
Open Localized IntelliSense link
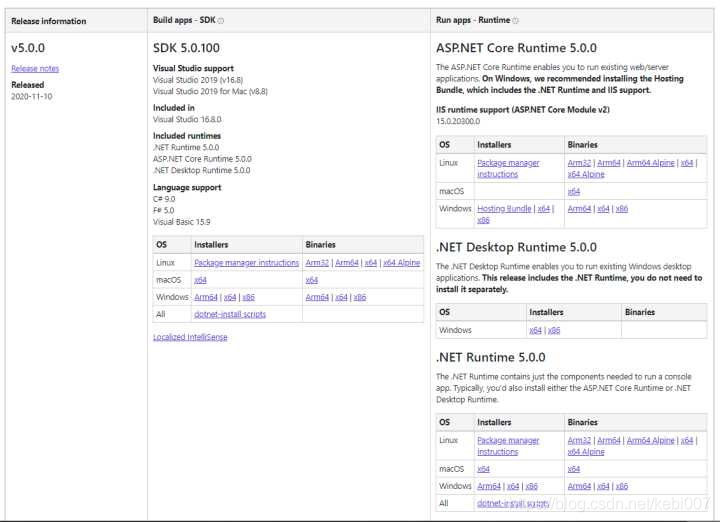[190, 337]
